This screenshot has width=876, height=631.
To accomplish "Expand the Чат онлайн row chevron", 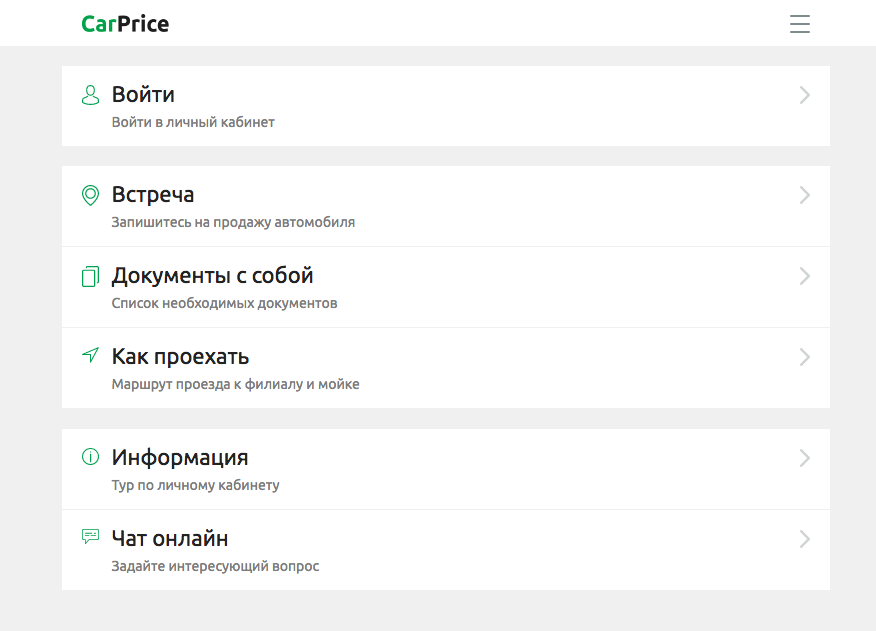I will coord(804,539).
